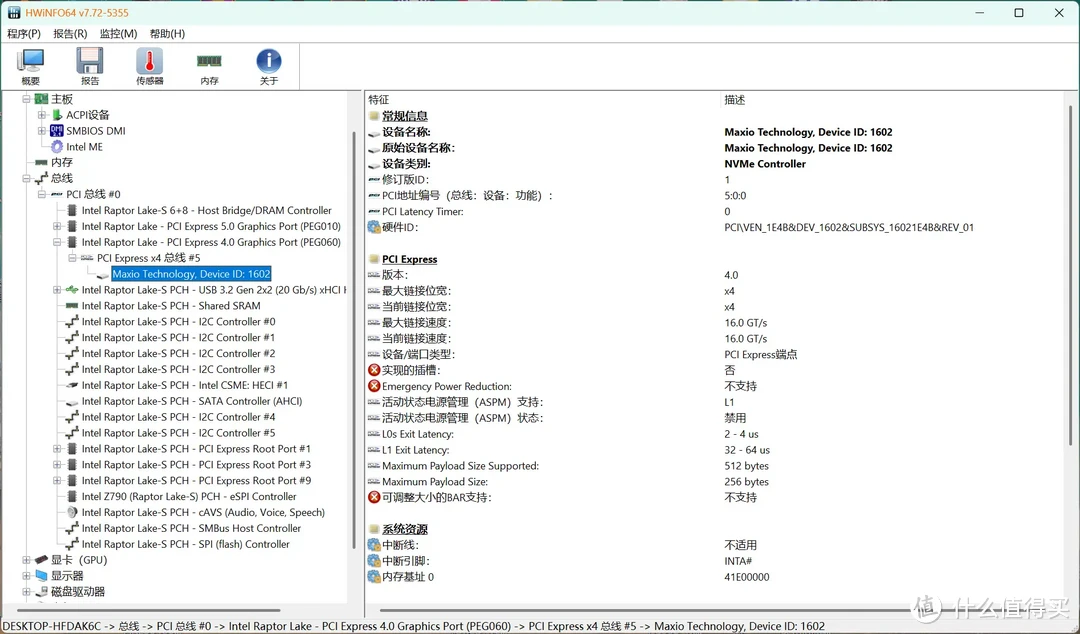Collapse the PCI 总线 #0 node

[x=42, y=194]
